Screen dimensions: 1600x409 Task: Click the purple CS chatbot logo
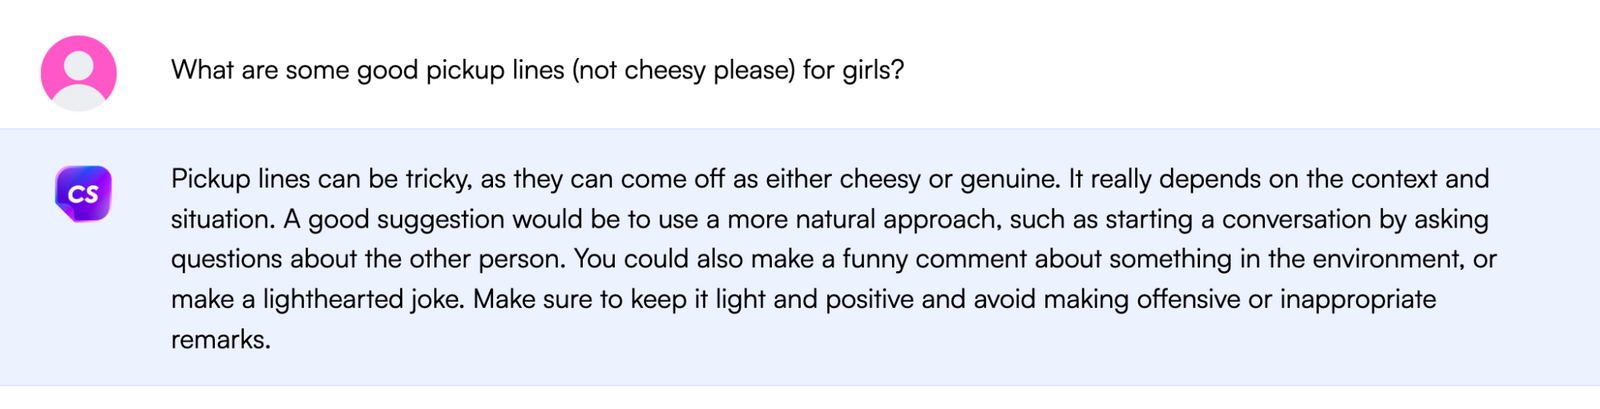pyautogui.click(x=83, y=193)
